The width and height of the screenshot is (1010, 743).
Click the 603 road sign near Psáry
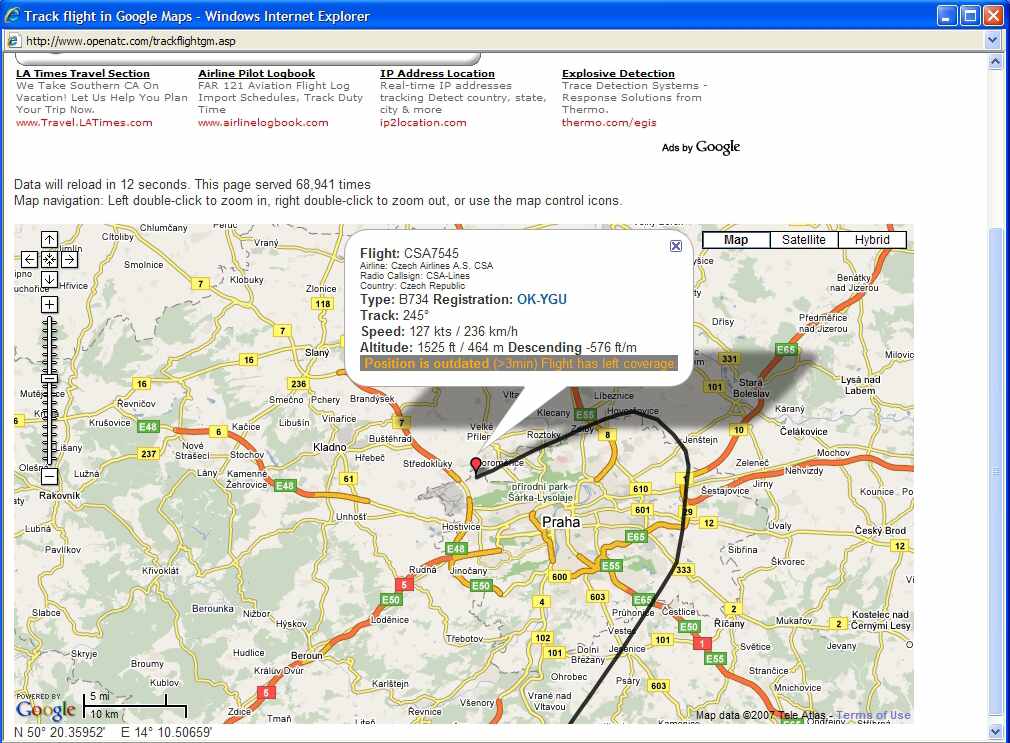[658, 686]
